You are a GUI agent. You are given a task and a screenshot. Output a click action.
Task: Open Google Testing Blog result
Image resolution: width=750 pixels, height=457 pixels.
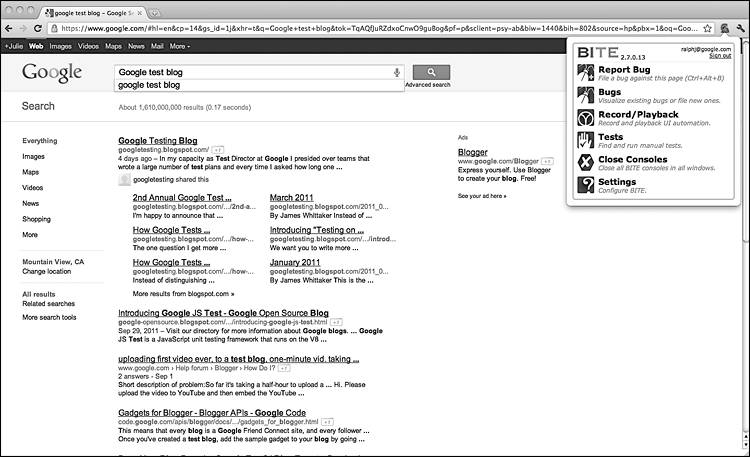pyautogui.click(x=158, y=141)
